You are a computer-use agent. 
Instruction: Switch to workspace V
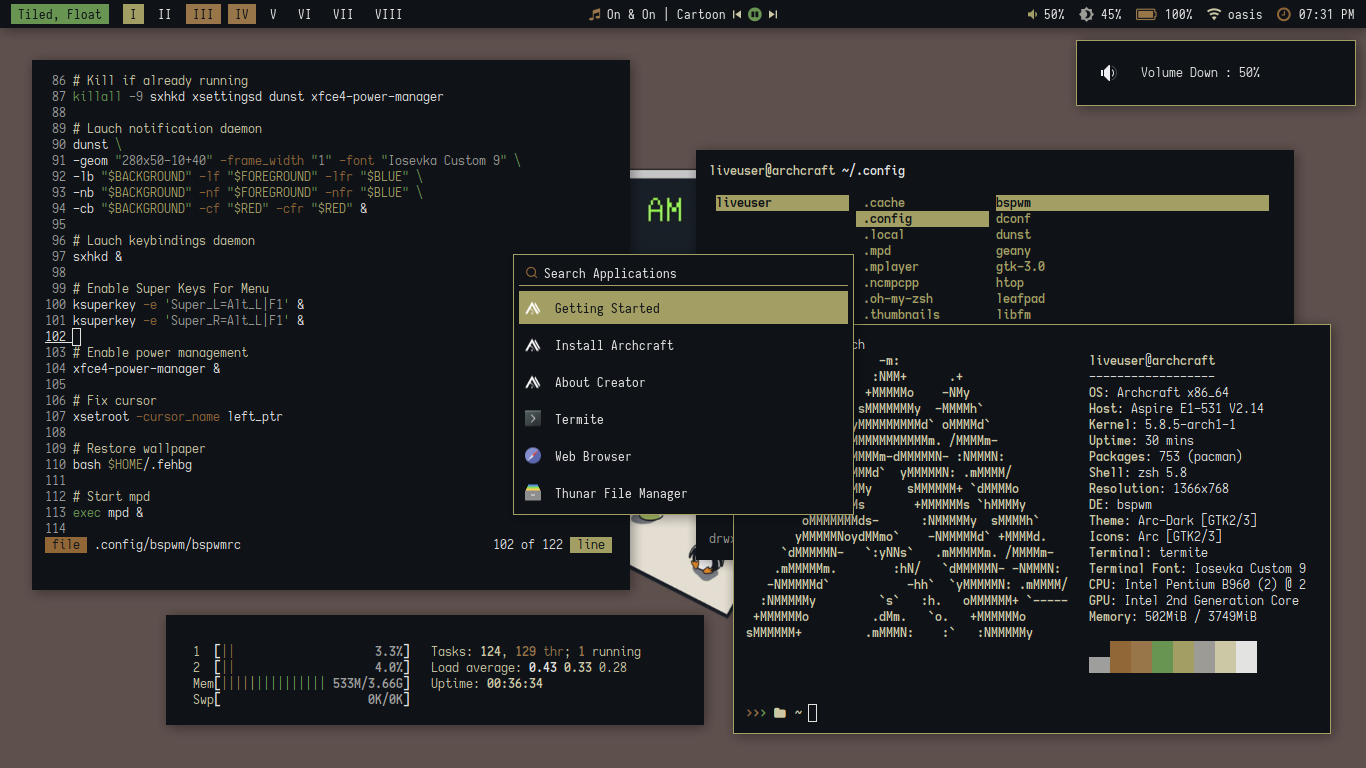click(273, 15)
